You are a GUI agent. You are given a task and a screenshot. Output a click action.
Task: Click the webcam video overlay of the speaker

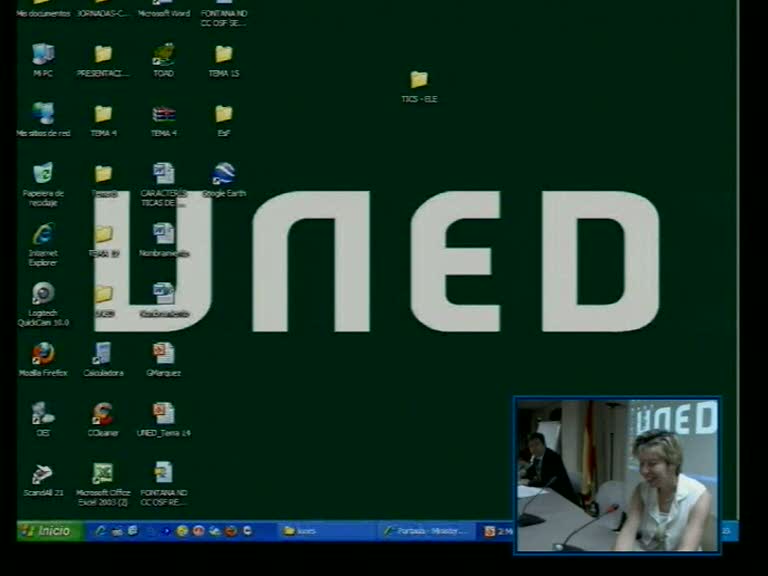click(x=617, y=475)
